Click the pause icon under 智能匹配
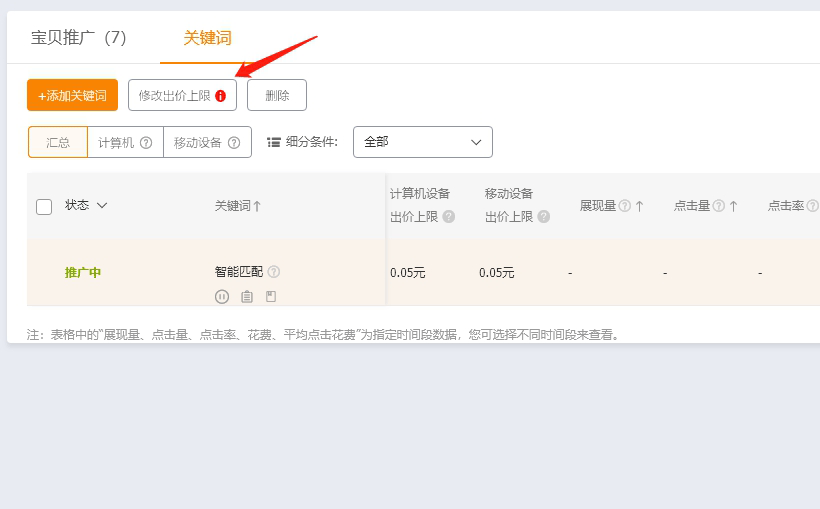 (222, 296)
